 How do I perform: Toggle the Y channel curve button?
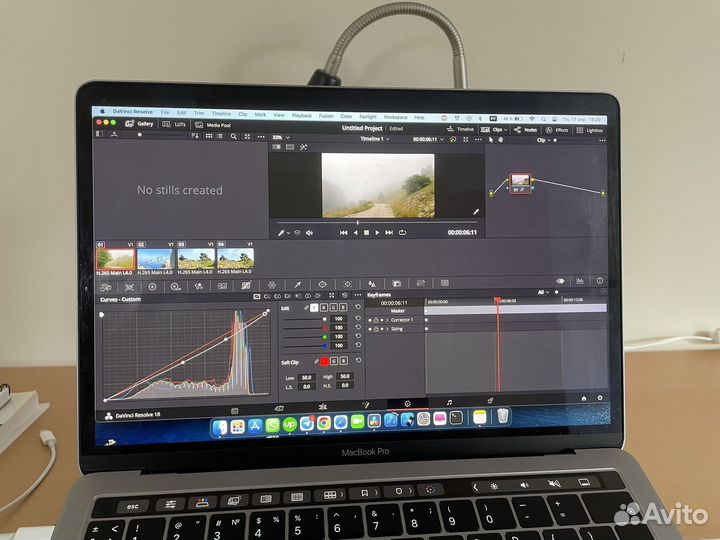pos(314,307)
